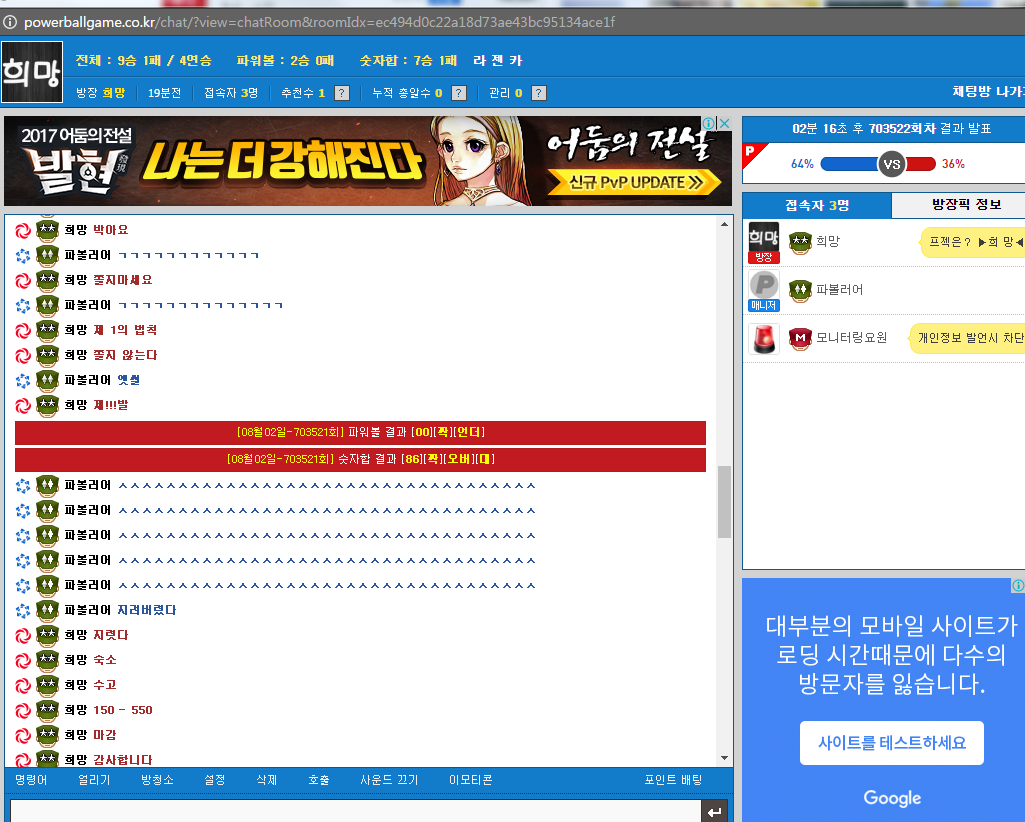The image size is (1025, 822).
Task: Click red swirl icon beside 희망 박아요
Action: click(x=23, y=230)
